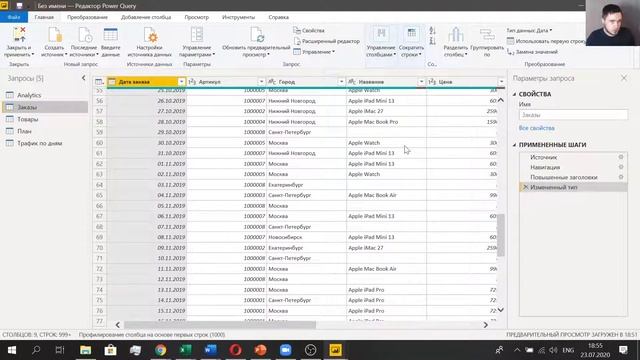Open the Город column filter dropdown
Viewport: 640px width, 360px height.
tap(341, 82)
